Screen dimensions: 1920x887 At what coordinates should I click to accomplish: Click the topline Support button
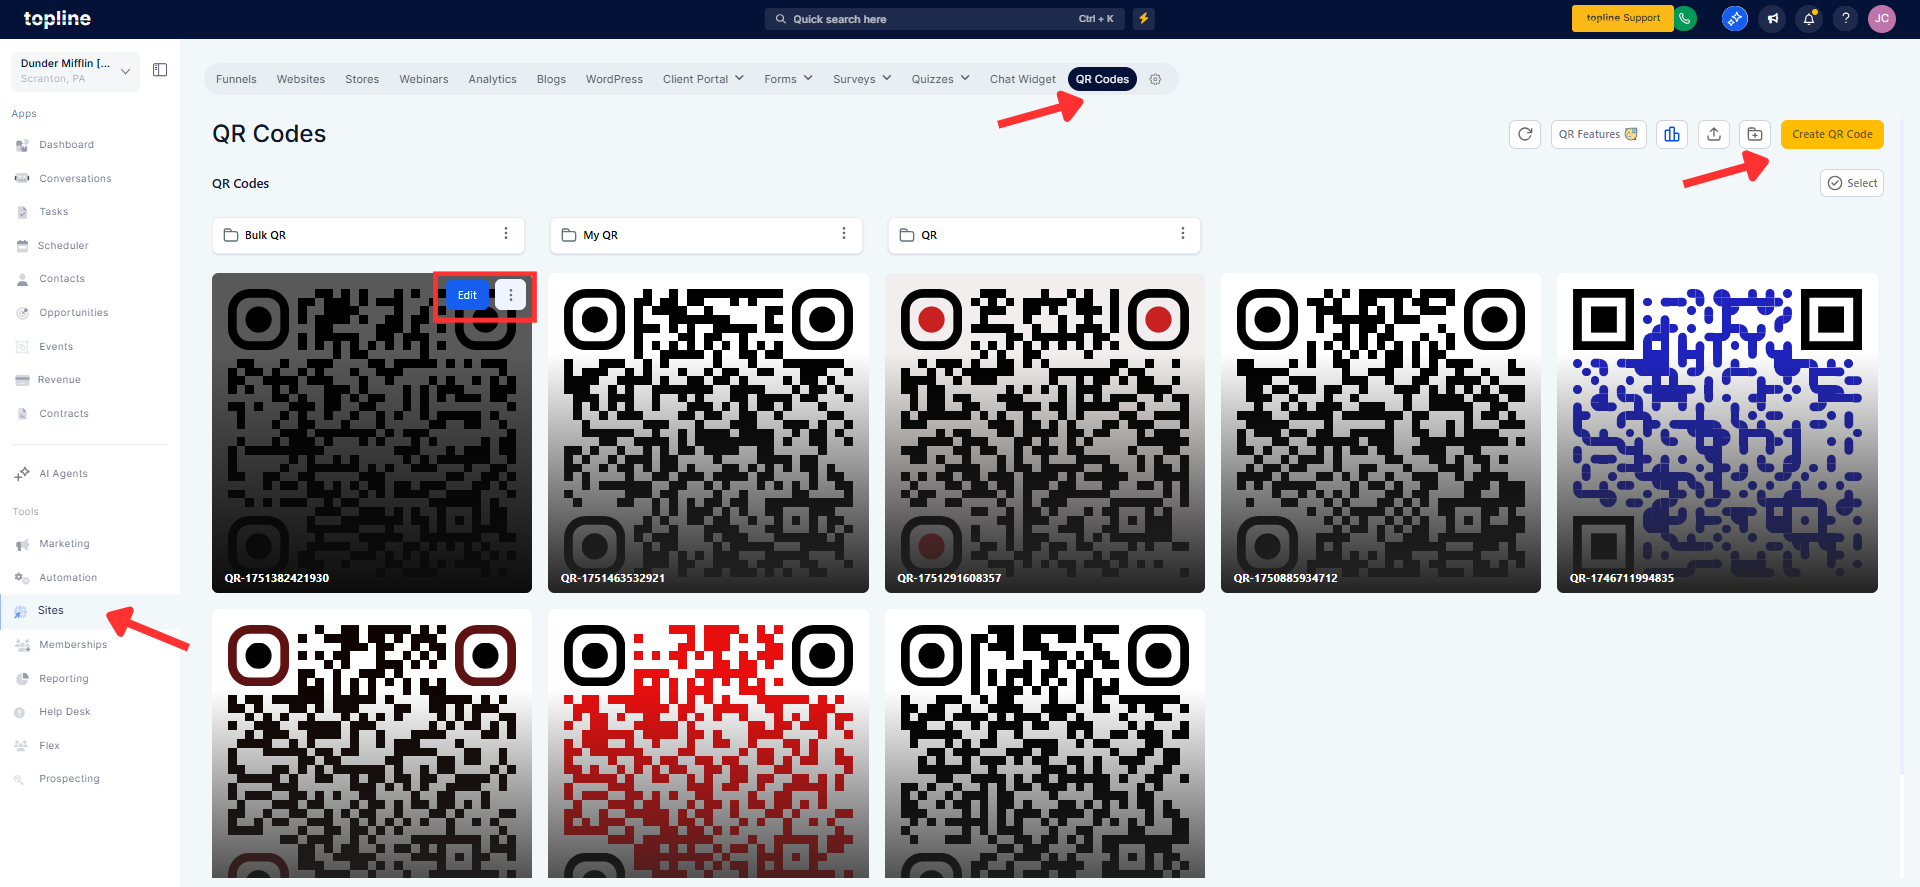click(1622, 18)
